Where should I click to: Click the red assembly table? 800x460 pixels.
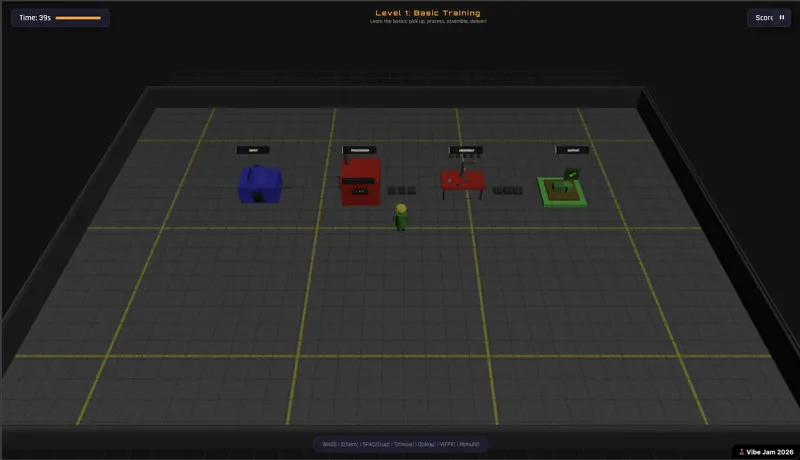tap(463, 183)
